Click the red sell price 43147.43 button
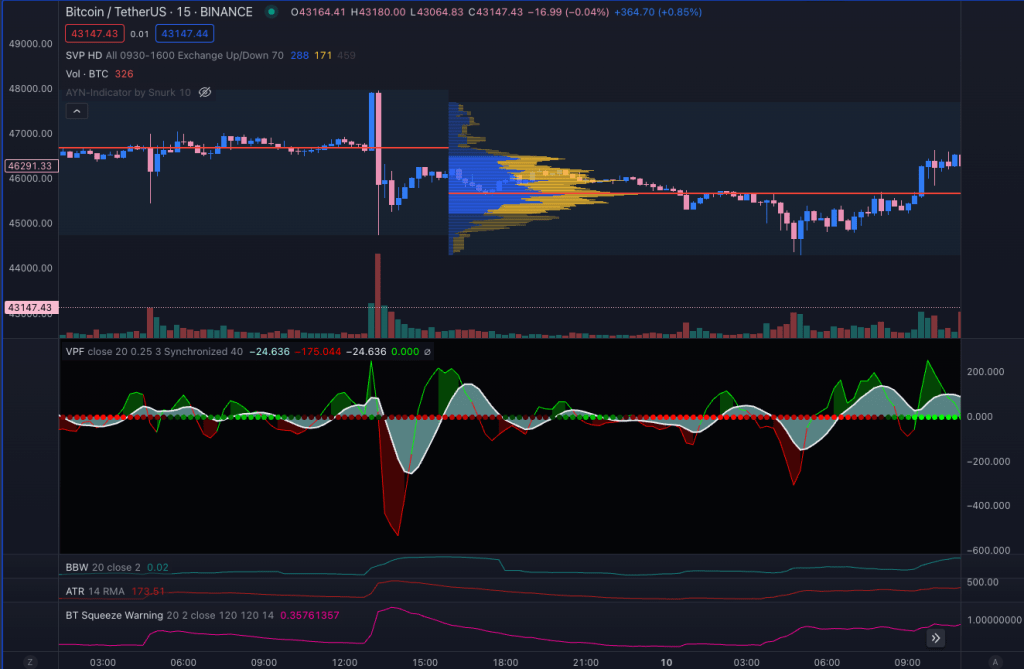 pos(95,33)
